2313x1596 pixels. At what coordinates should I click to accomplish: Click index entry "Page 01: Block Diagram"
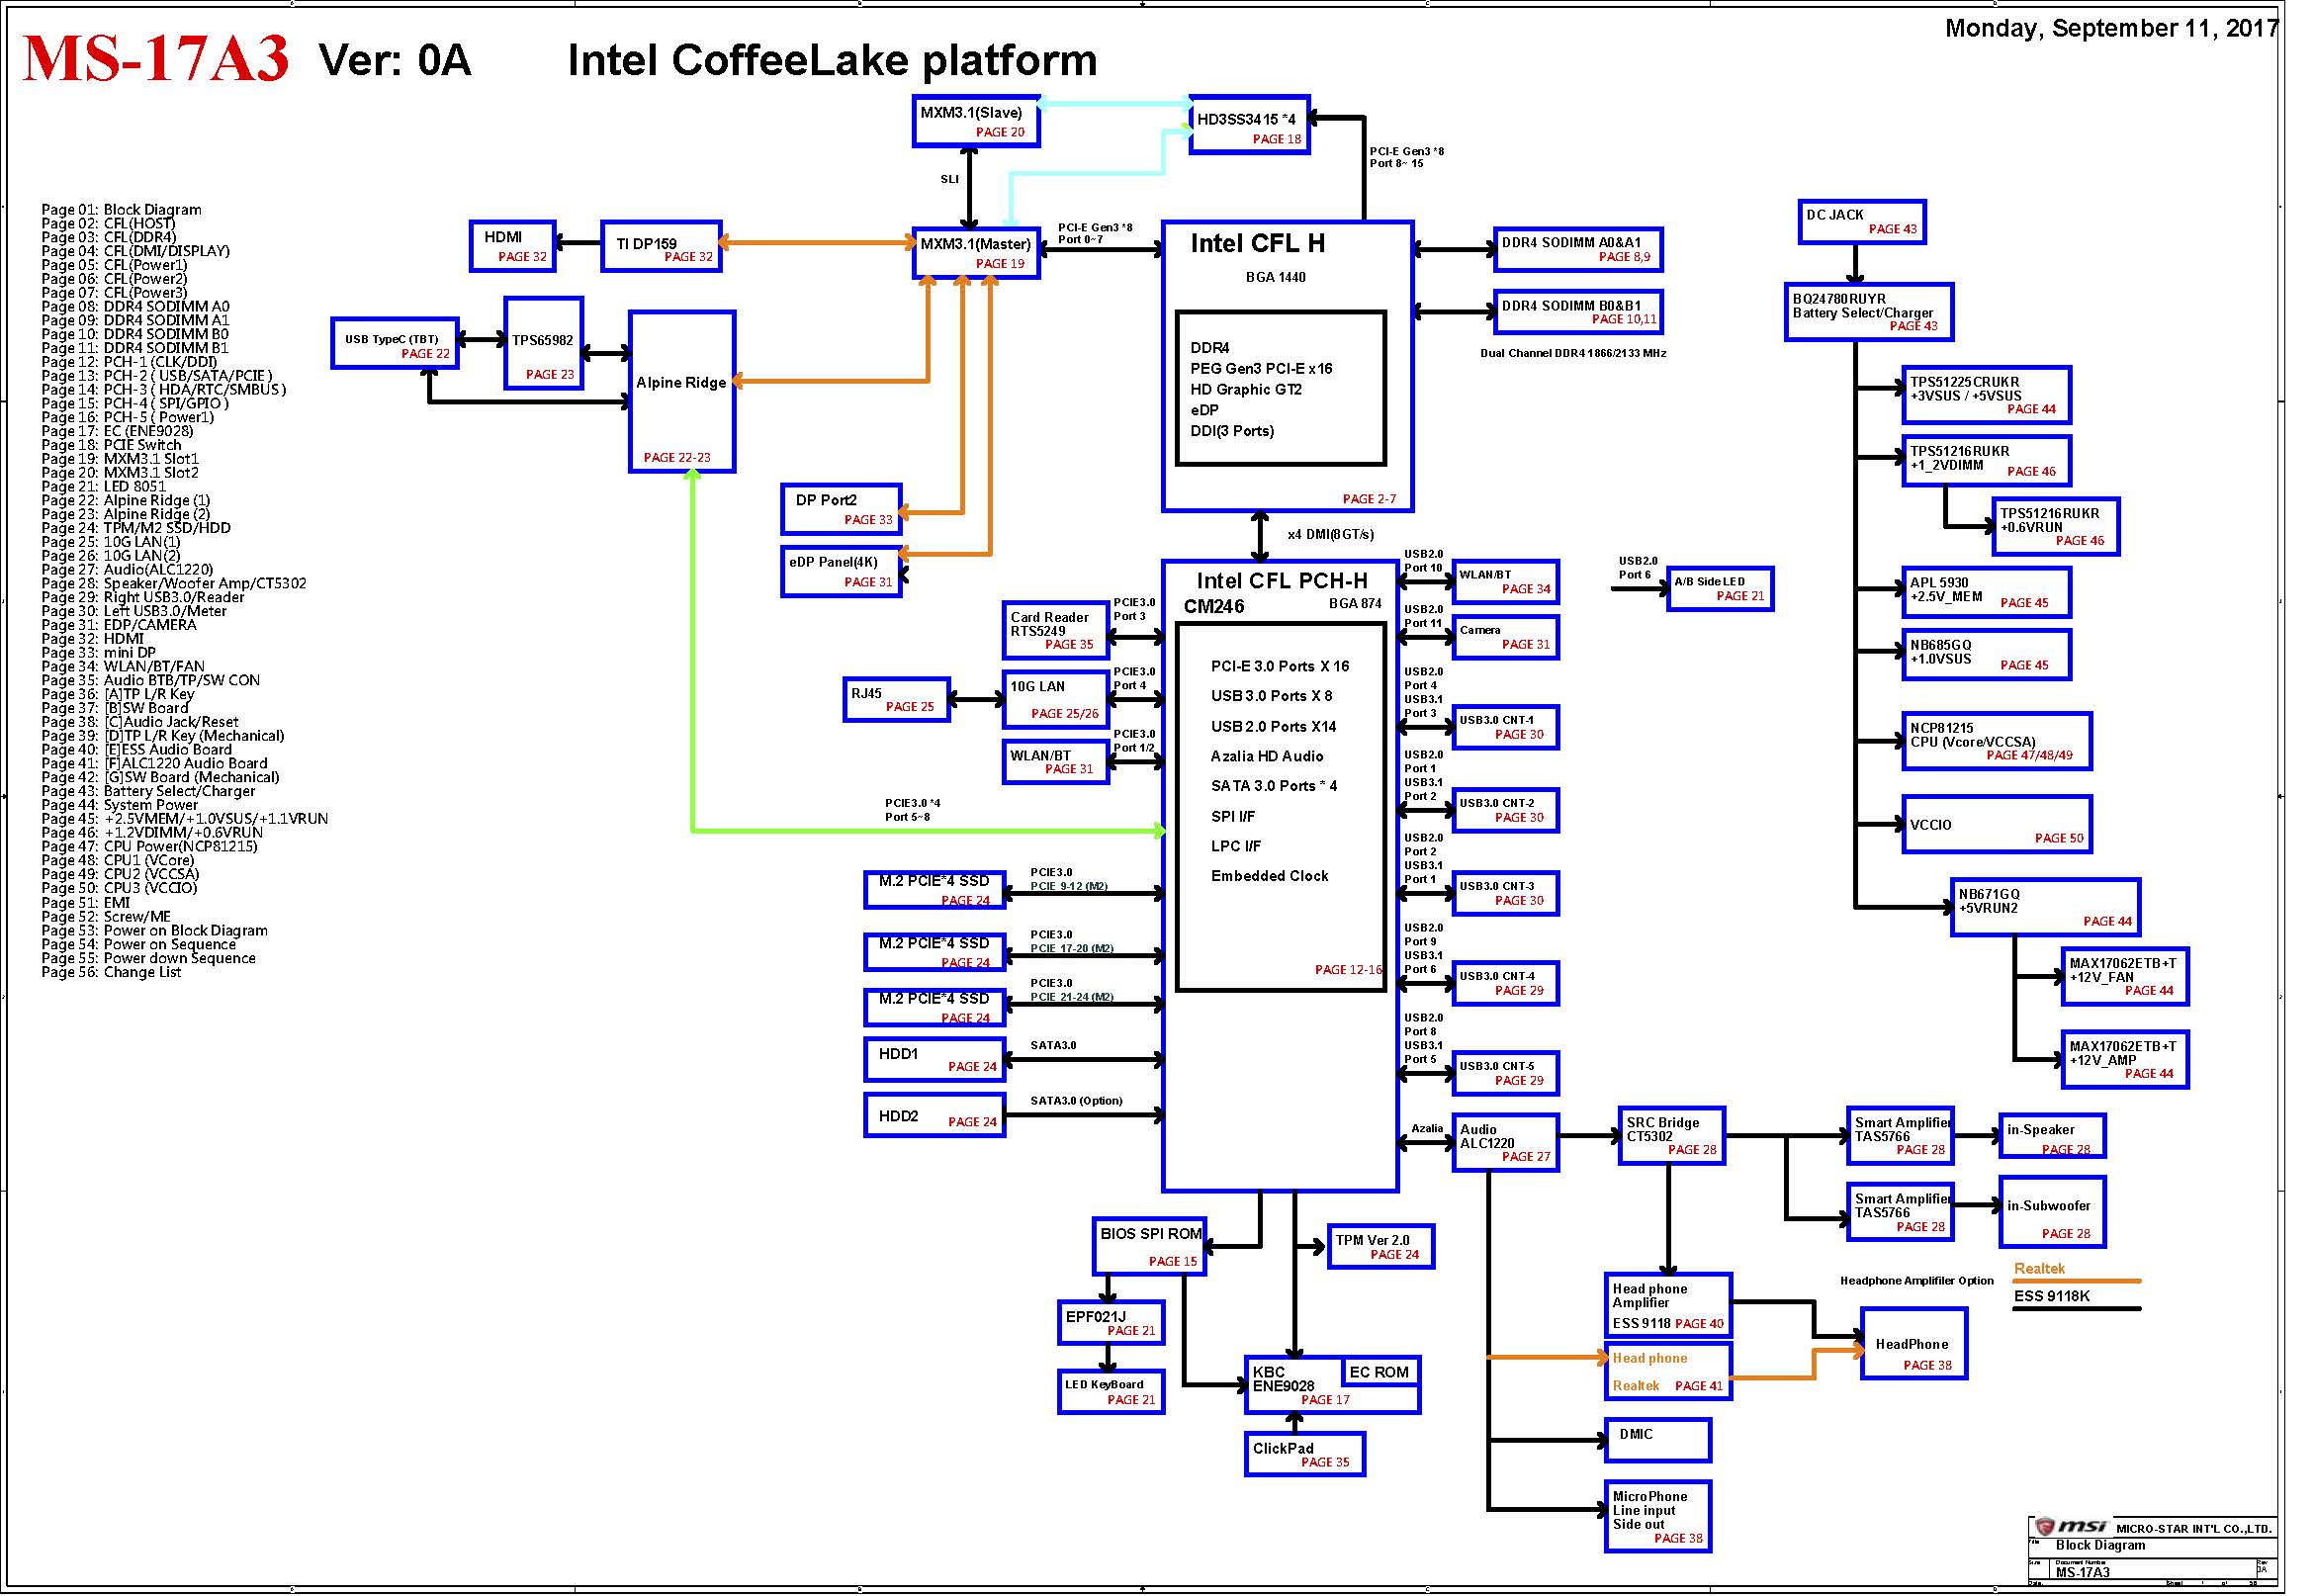click(121, 210)
